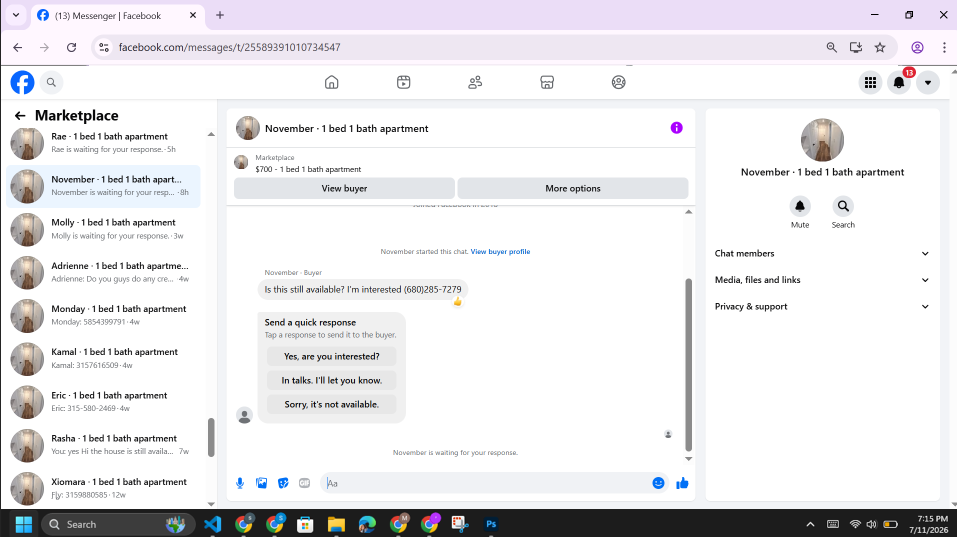Send quick response Yes, are you interested?
Screen dimensions: 957x537
point(331,356)
